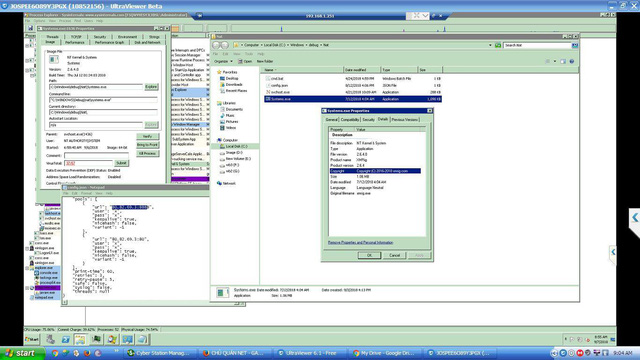640x360 pixels.
Task: Click Remove Properties and Personal Information link
Action: [x=360, y=242]
